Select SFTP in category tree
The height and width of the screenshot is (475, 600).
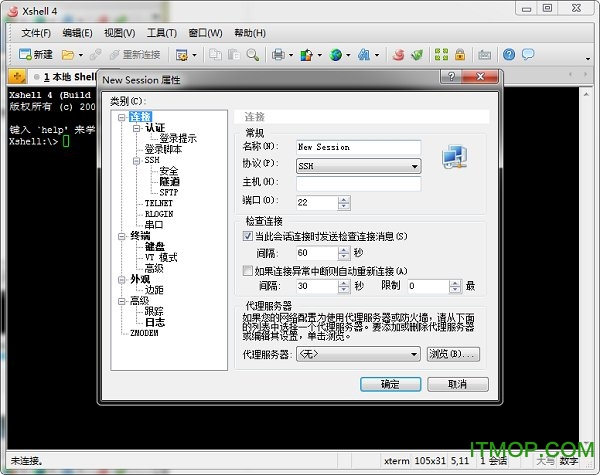169,193
